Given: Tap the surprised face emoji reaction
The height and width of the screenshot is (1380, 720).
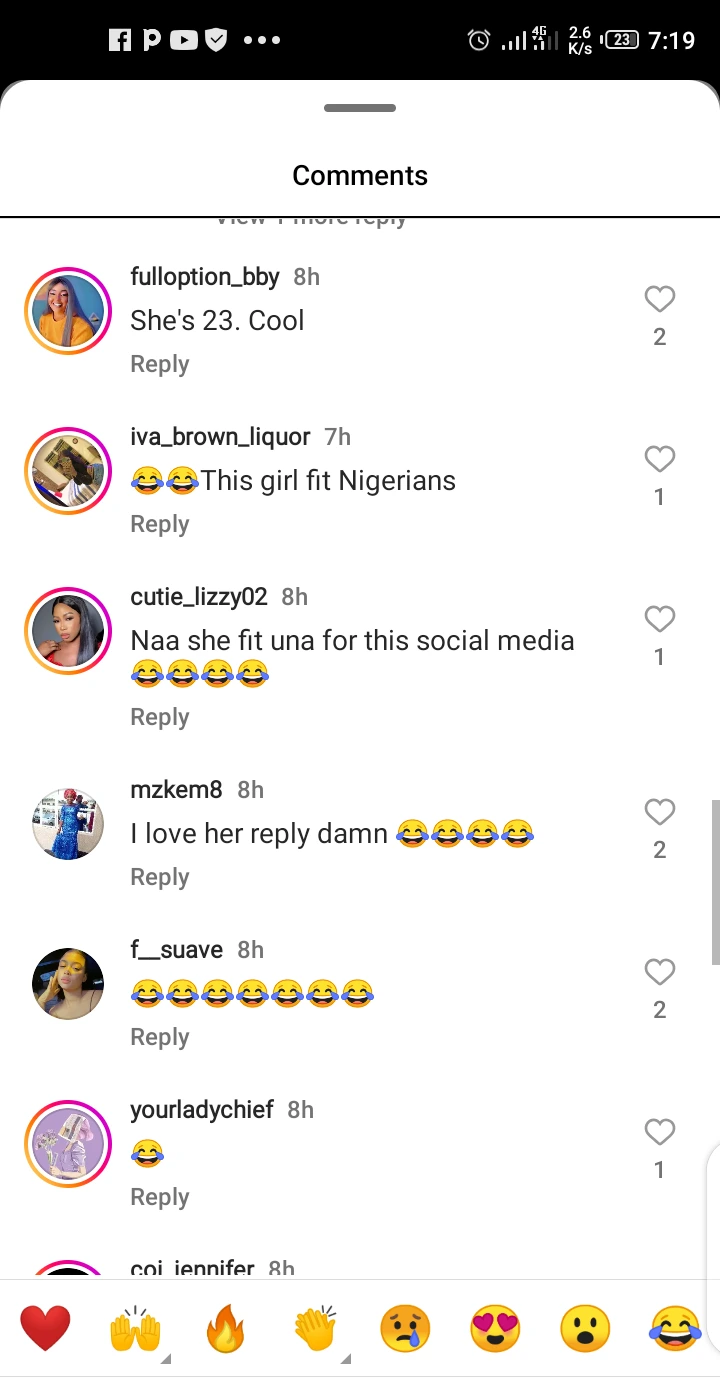Looking at the screenshot, I should click(x=585, y=1330).
